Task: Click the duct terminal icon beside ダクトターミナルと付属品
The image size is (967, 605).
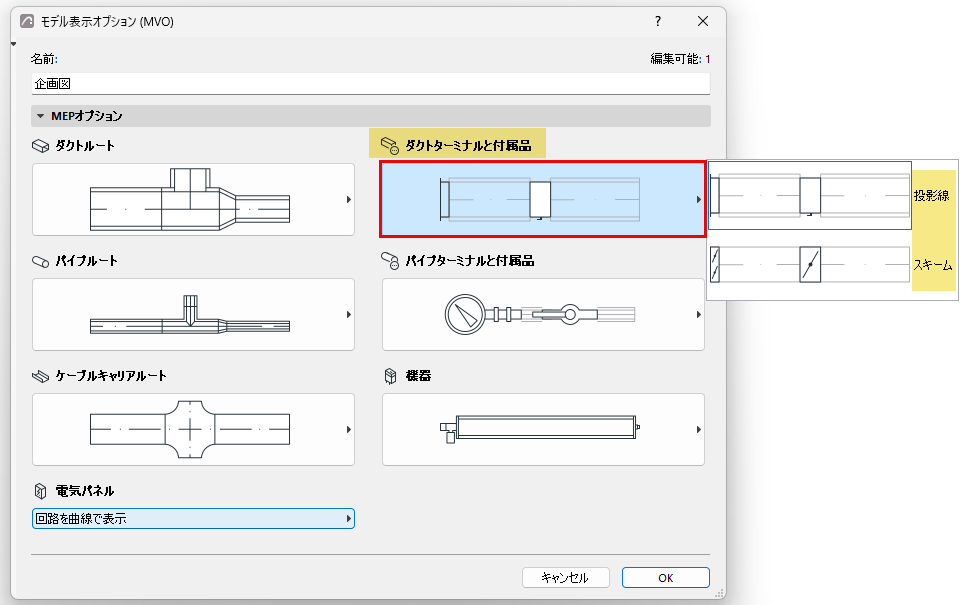Action: tap(390, 146)
